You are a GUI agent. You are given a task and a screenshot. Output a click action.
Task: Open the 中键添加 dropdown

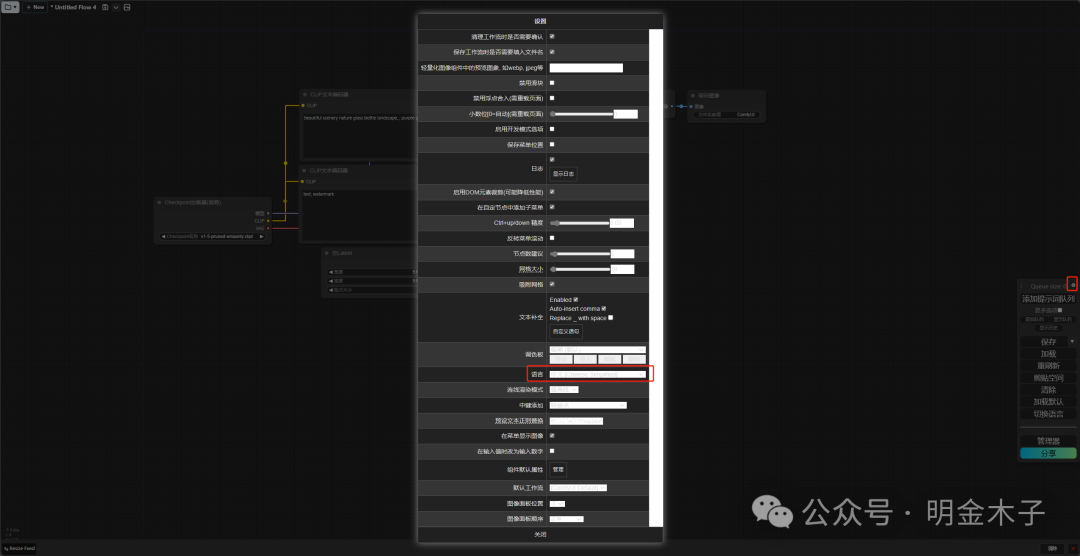click(588, 405)
